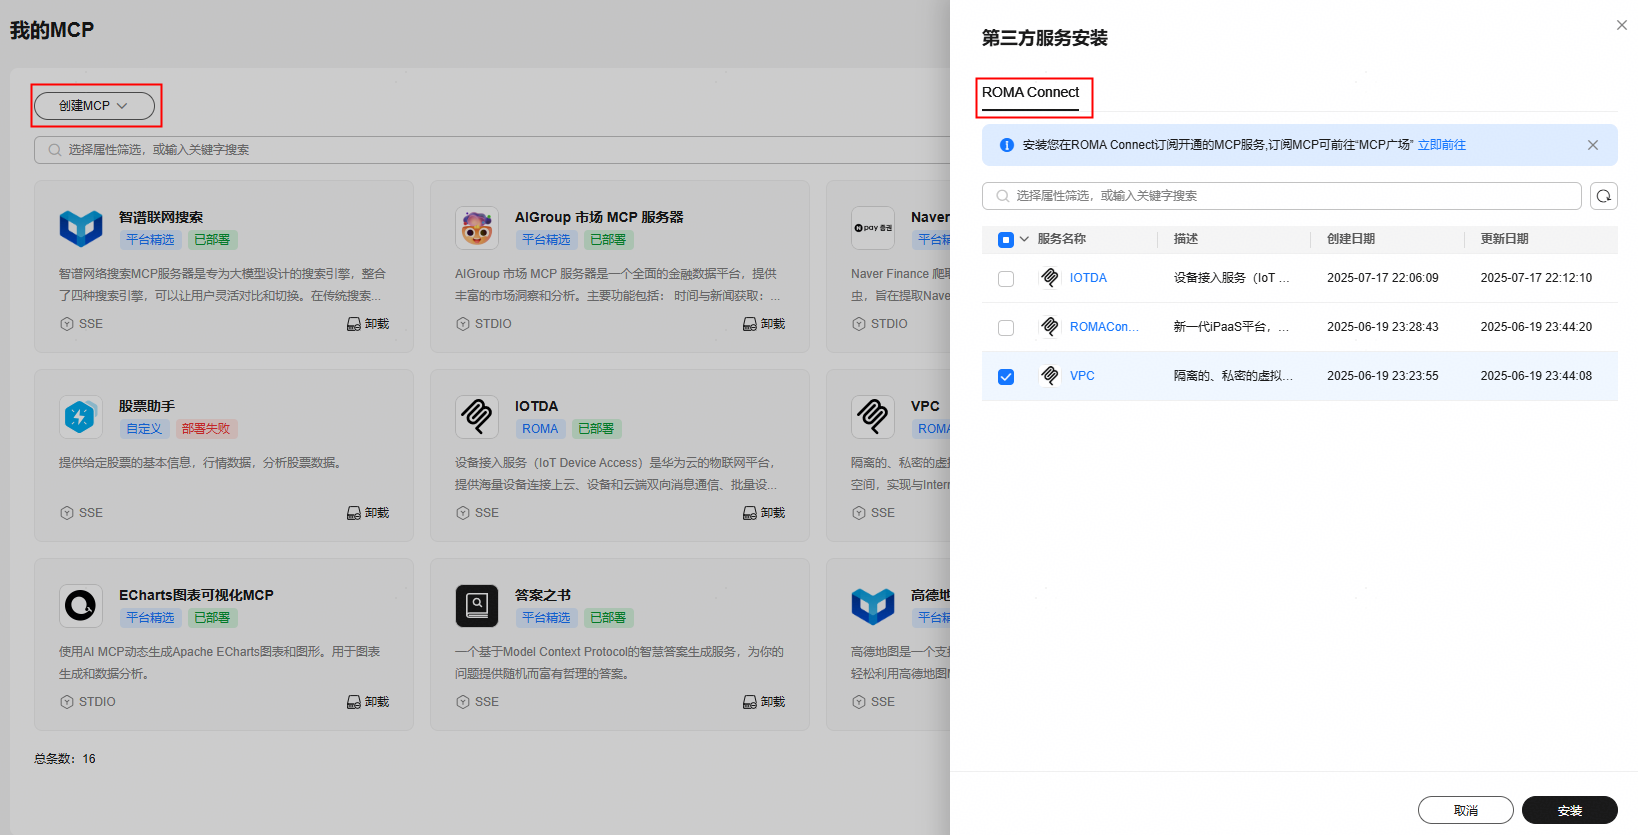The width and height of the screenshot is (1638, 835).
Task: Select the ROMA Connect tab
Action: [x=1030, y=92]
